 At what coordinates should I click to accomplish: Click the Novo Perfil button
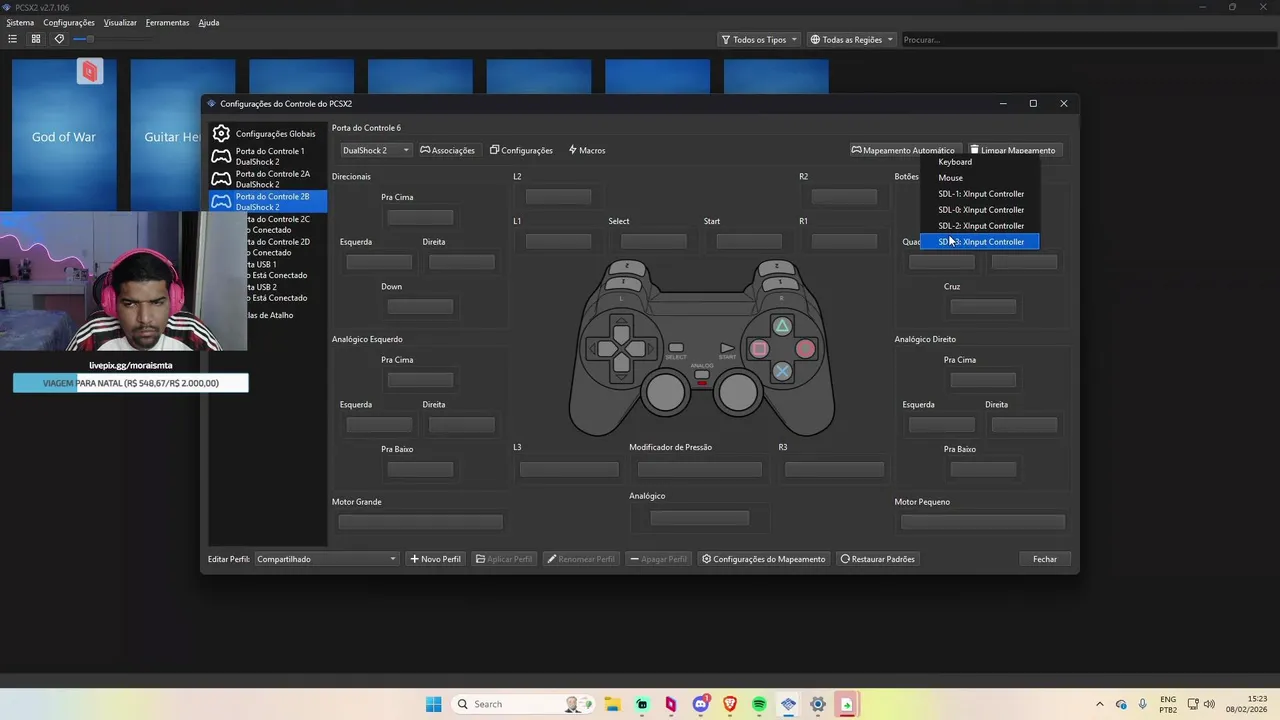435,559
